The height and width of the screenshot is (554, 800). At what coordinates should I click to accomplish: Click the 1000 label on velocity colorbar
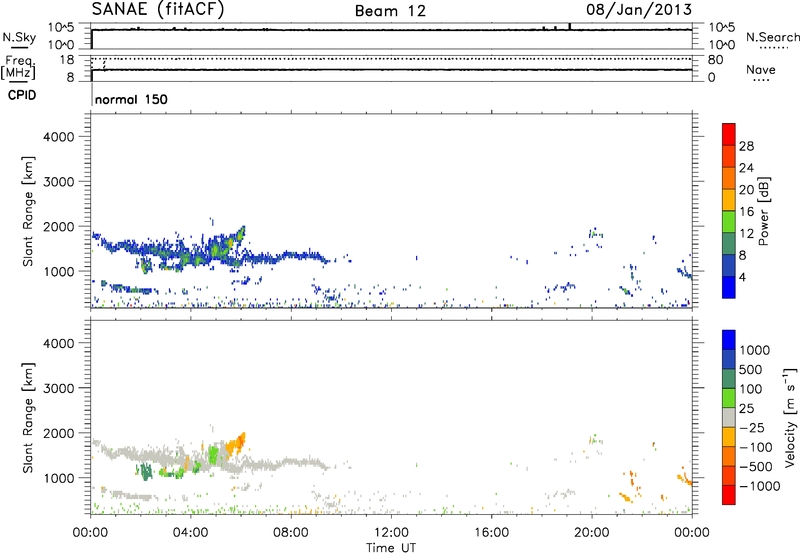pyautogui.click(x=755, y=350)
